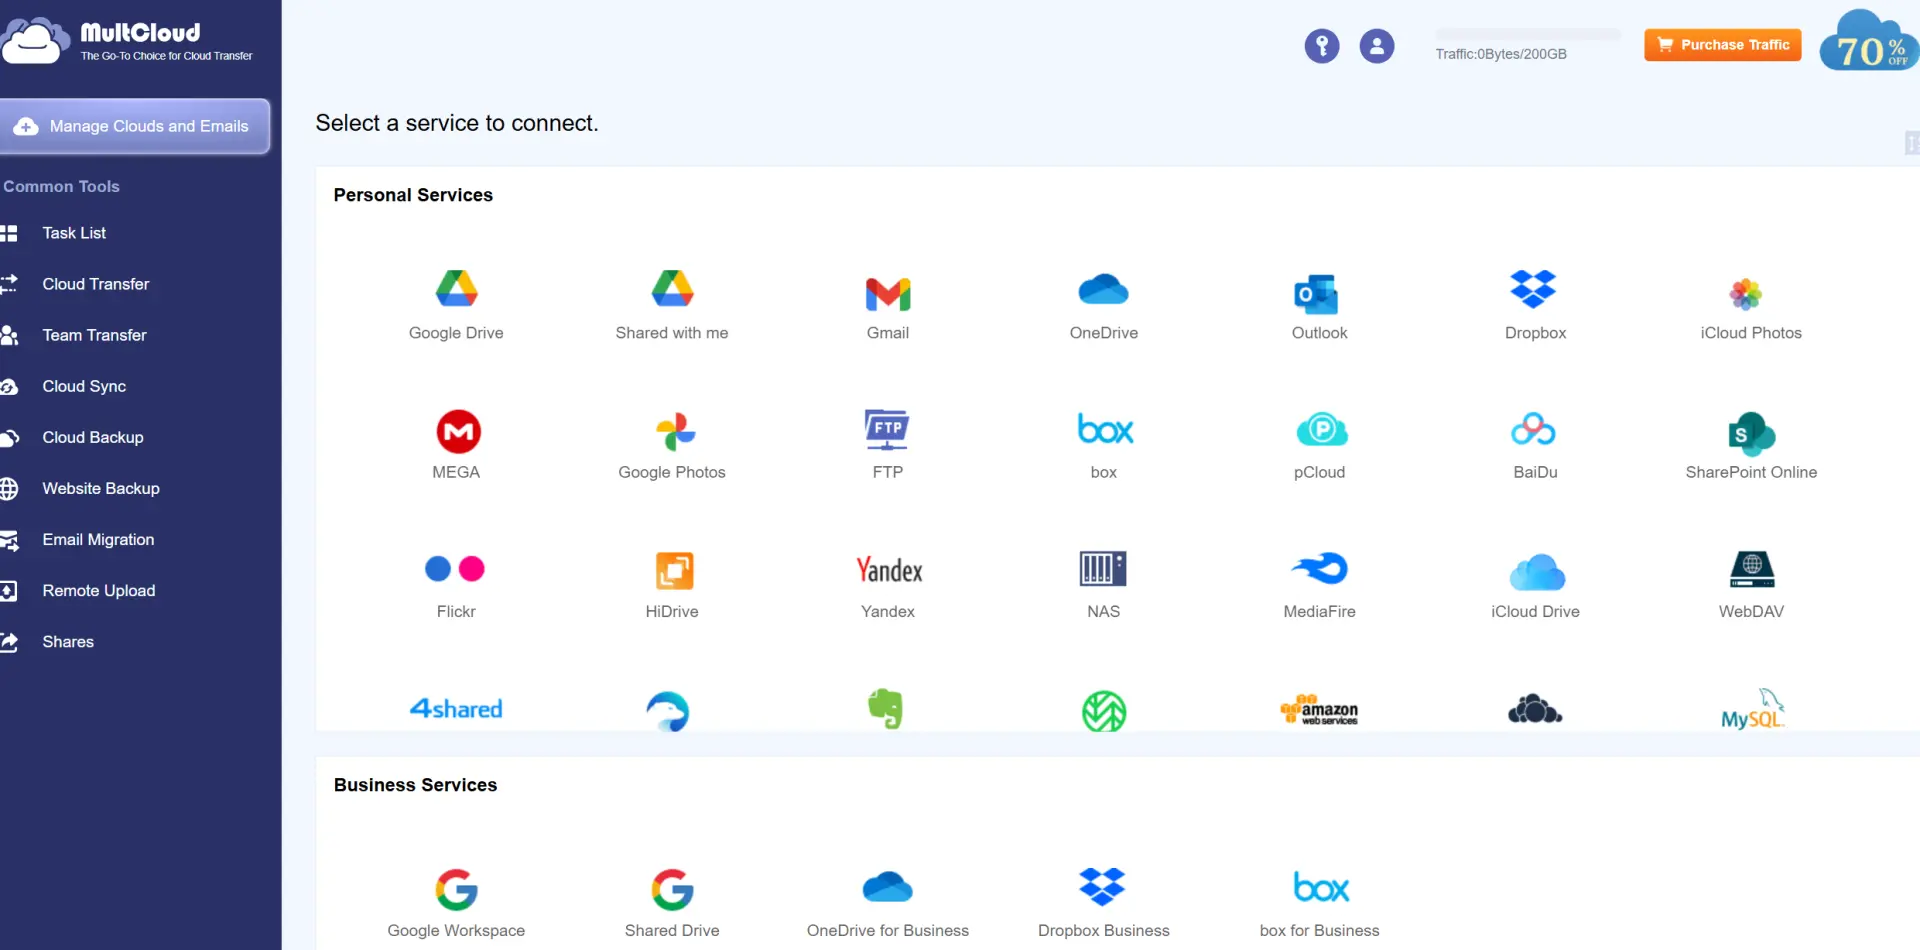
Task: Click the traffic usage progress bar
Action: tap(1528, 35)
